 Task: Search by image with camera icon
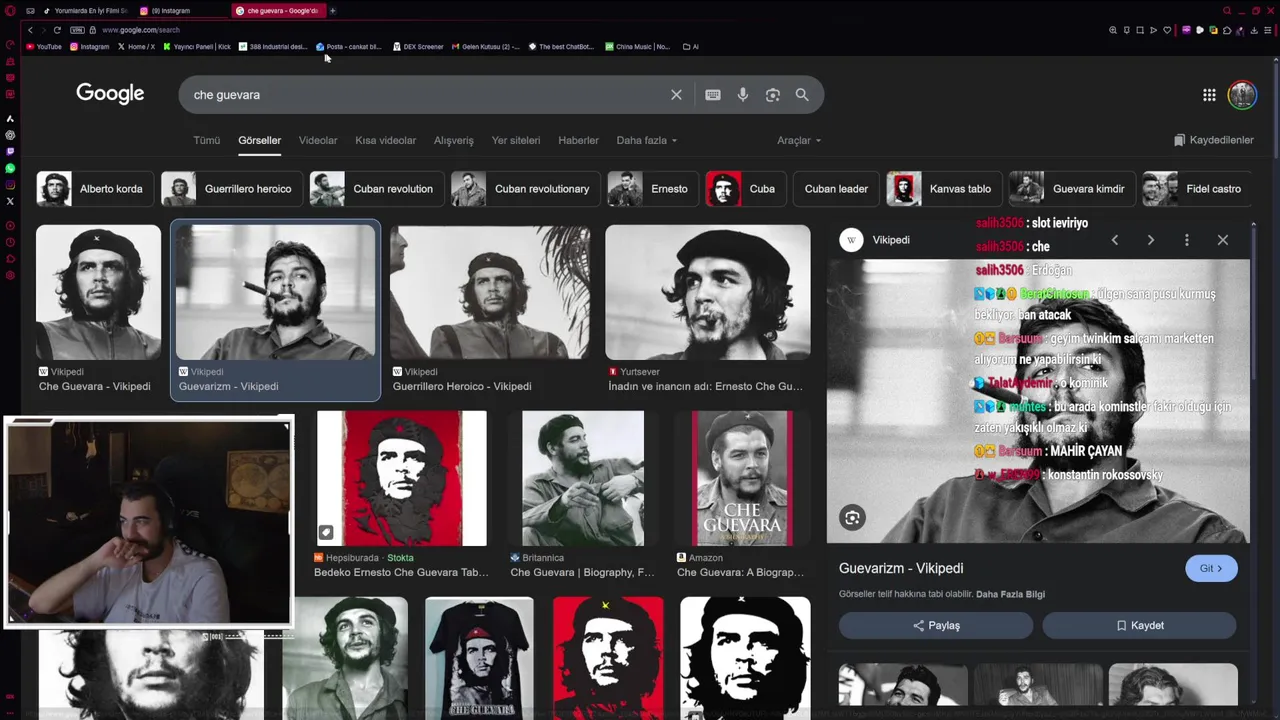773,95
